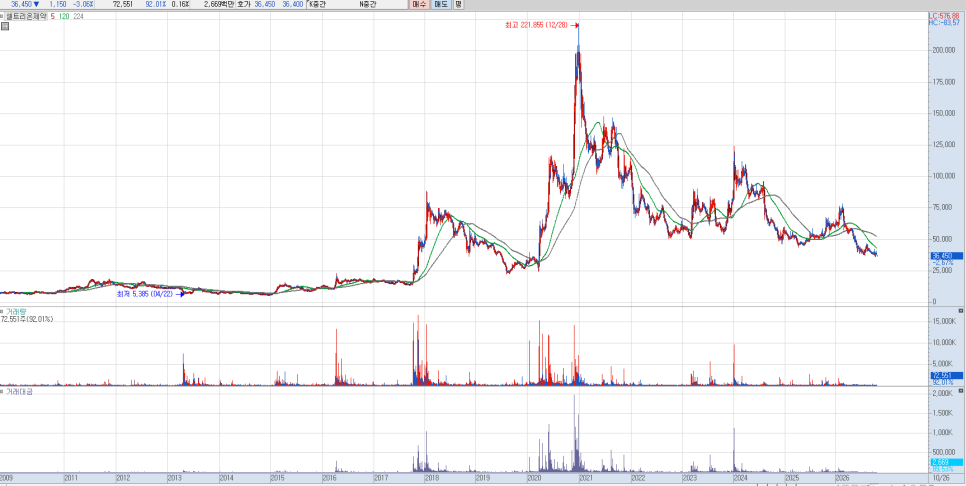966x486 pixels.
Task: Click the 명 button beside 매도
Action: 458,4
